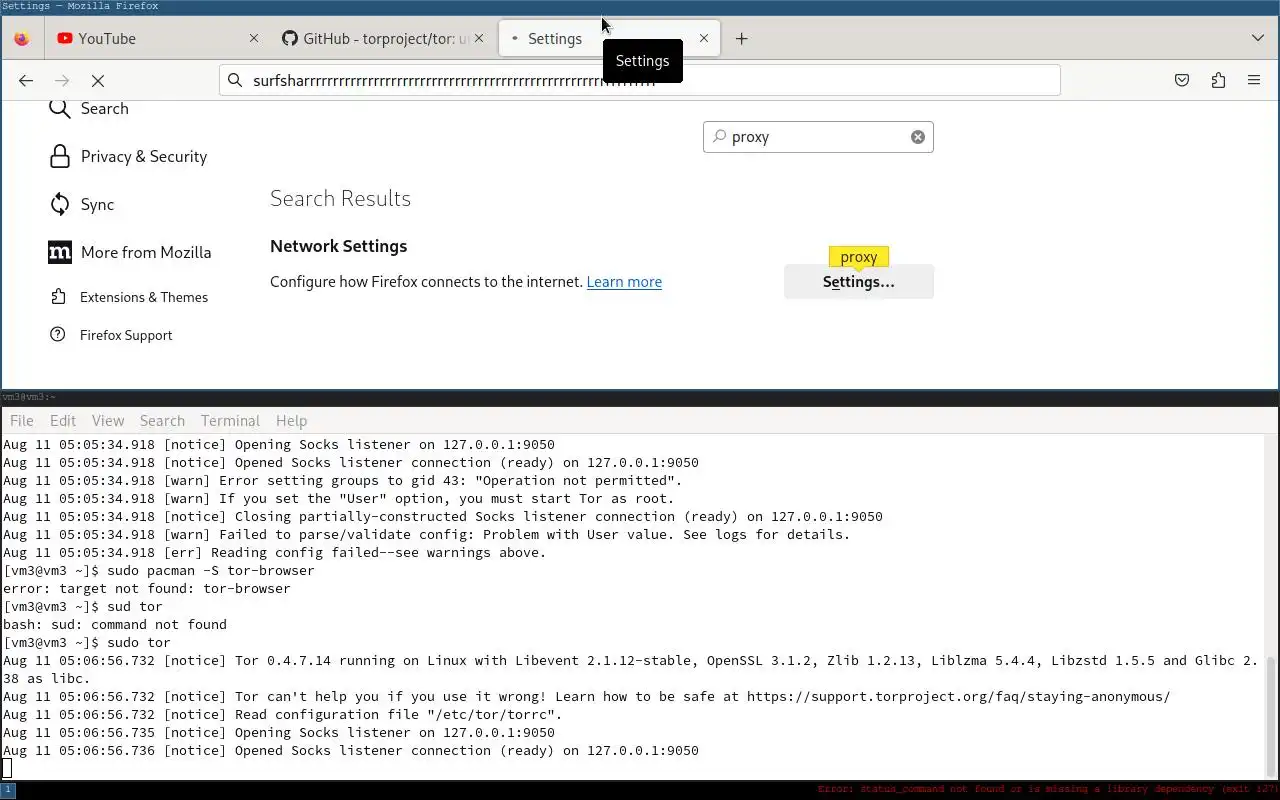Click the 'error: target not found: tor-browser' line
This screenshot has width=1280, height=800.
click(x=146, y=589)
